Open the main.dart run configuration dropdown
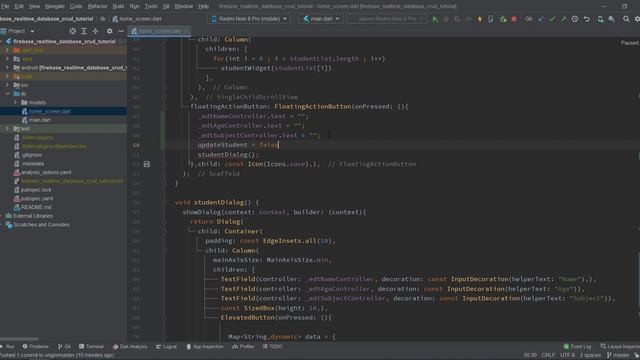640x360 pixels. tap(321, 19)
